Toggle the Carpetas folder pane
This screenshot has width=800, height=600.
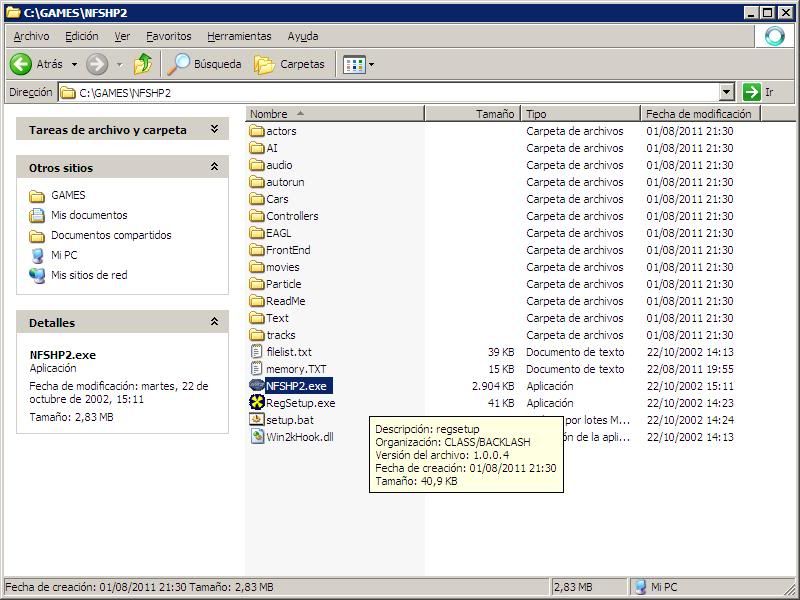click(289, 64)
